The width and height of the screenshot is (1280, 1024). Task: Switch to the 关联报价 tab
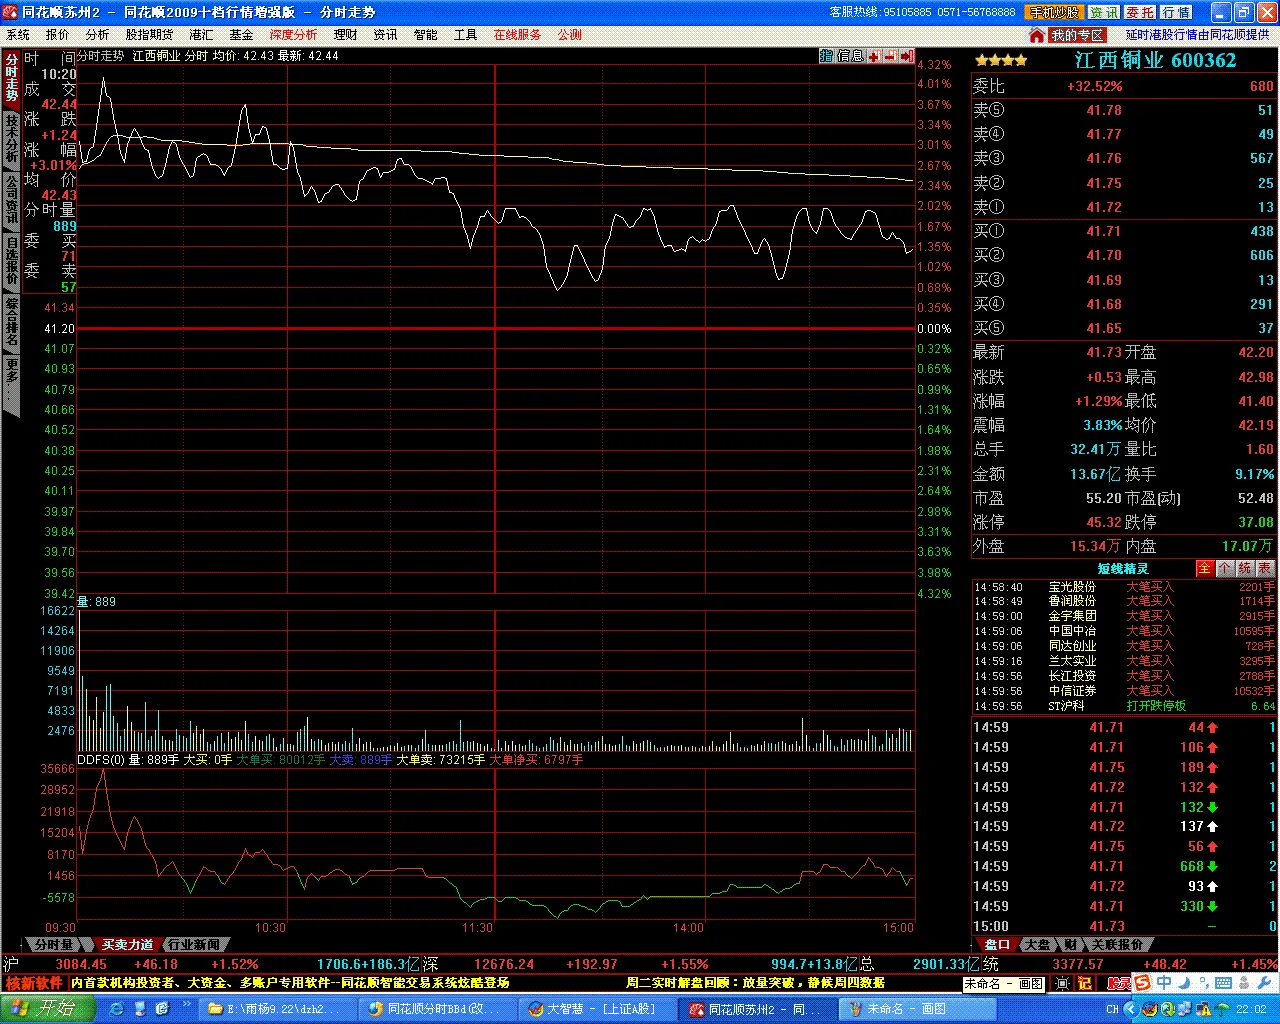tap(1116, 944)
